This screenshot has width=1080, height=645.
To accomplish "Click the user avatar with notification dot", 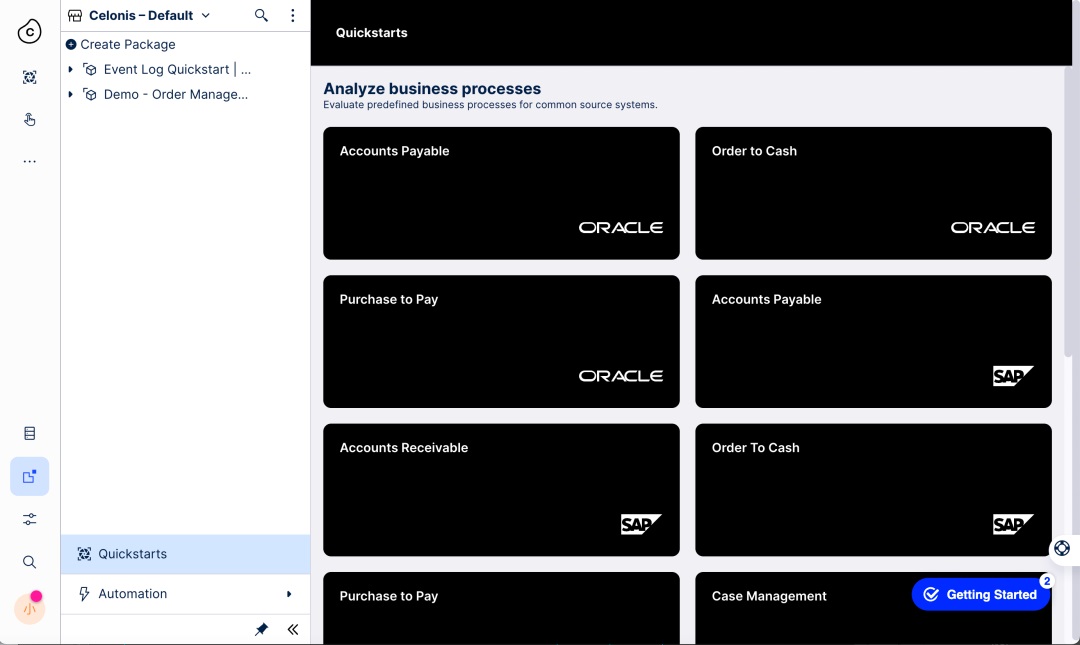I will (x=30, y=608).
